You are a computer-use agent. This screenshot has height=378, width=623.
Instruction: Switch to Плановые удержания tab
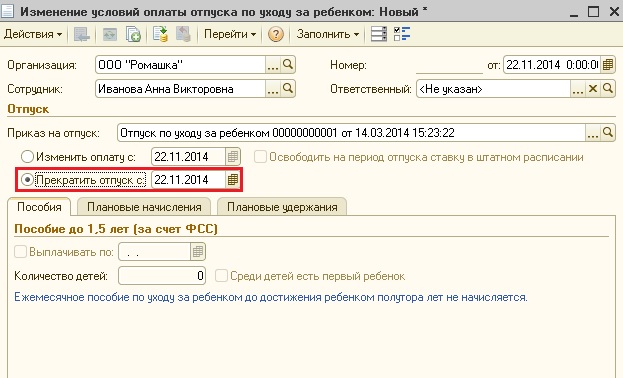point(282,207)
